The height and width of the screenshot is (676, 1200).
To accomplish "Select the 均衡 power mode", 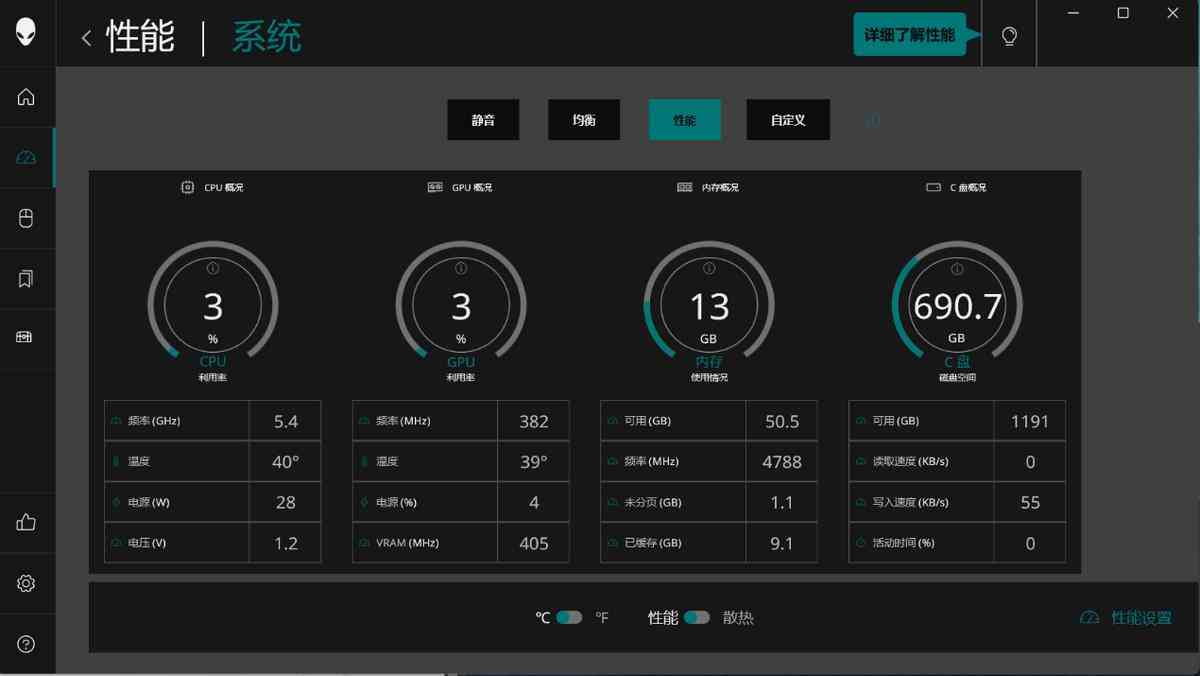I will [x=584, y=120].
